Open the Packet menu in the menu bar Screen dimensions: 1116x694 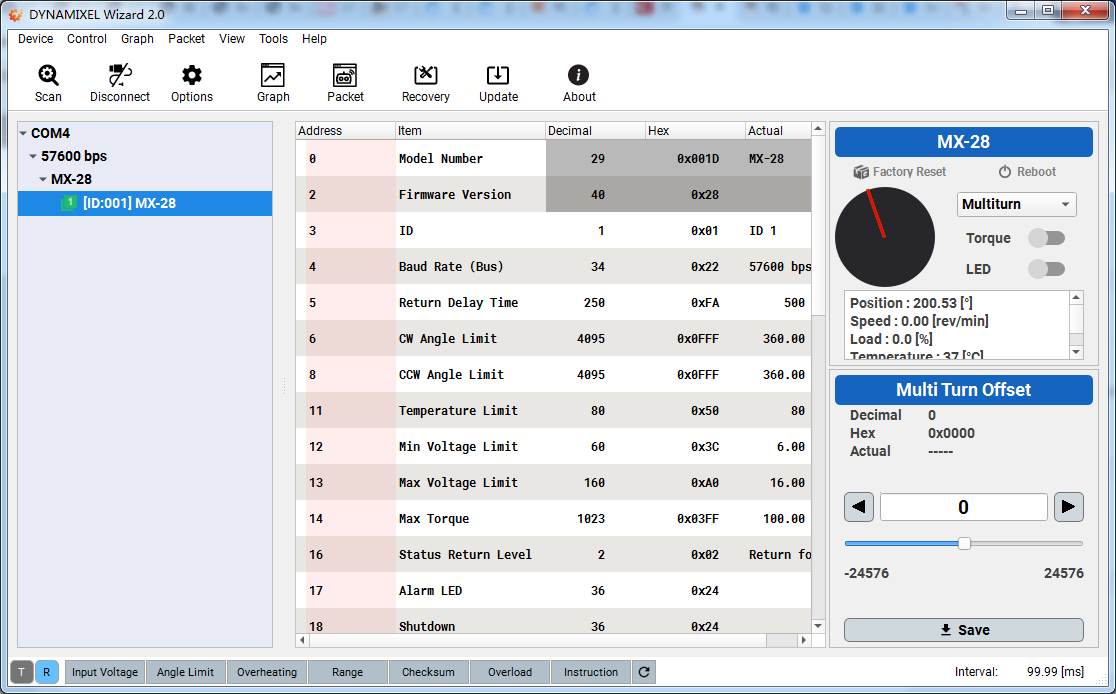[x=186, y=39]
